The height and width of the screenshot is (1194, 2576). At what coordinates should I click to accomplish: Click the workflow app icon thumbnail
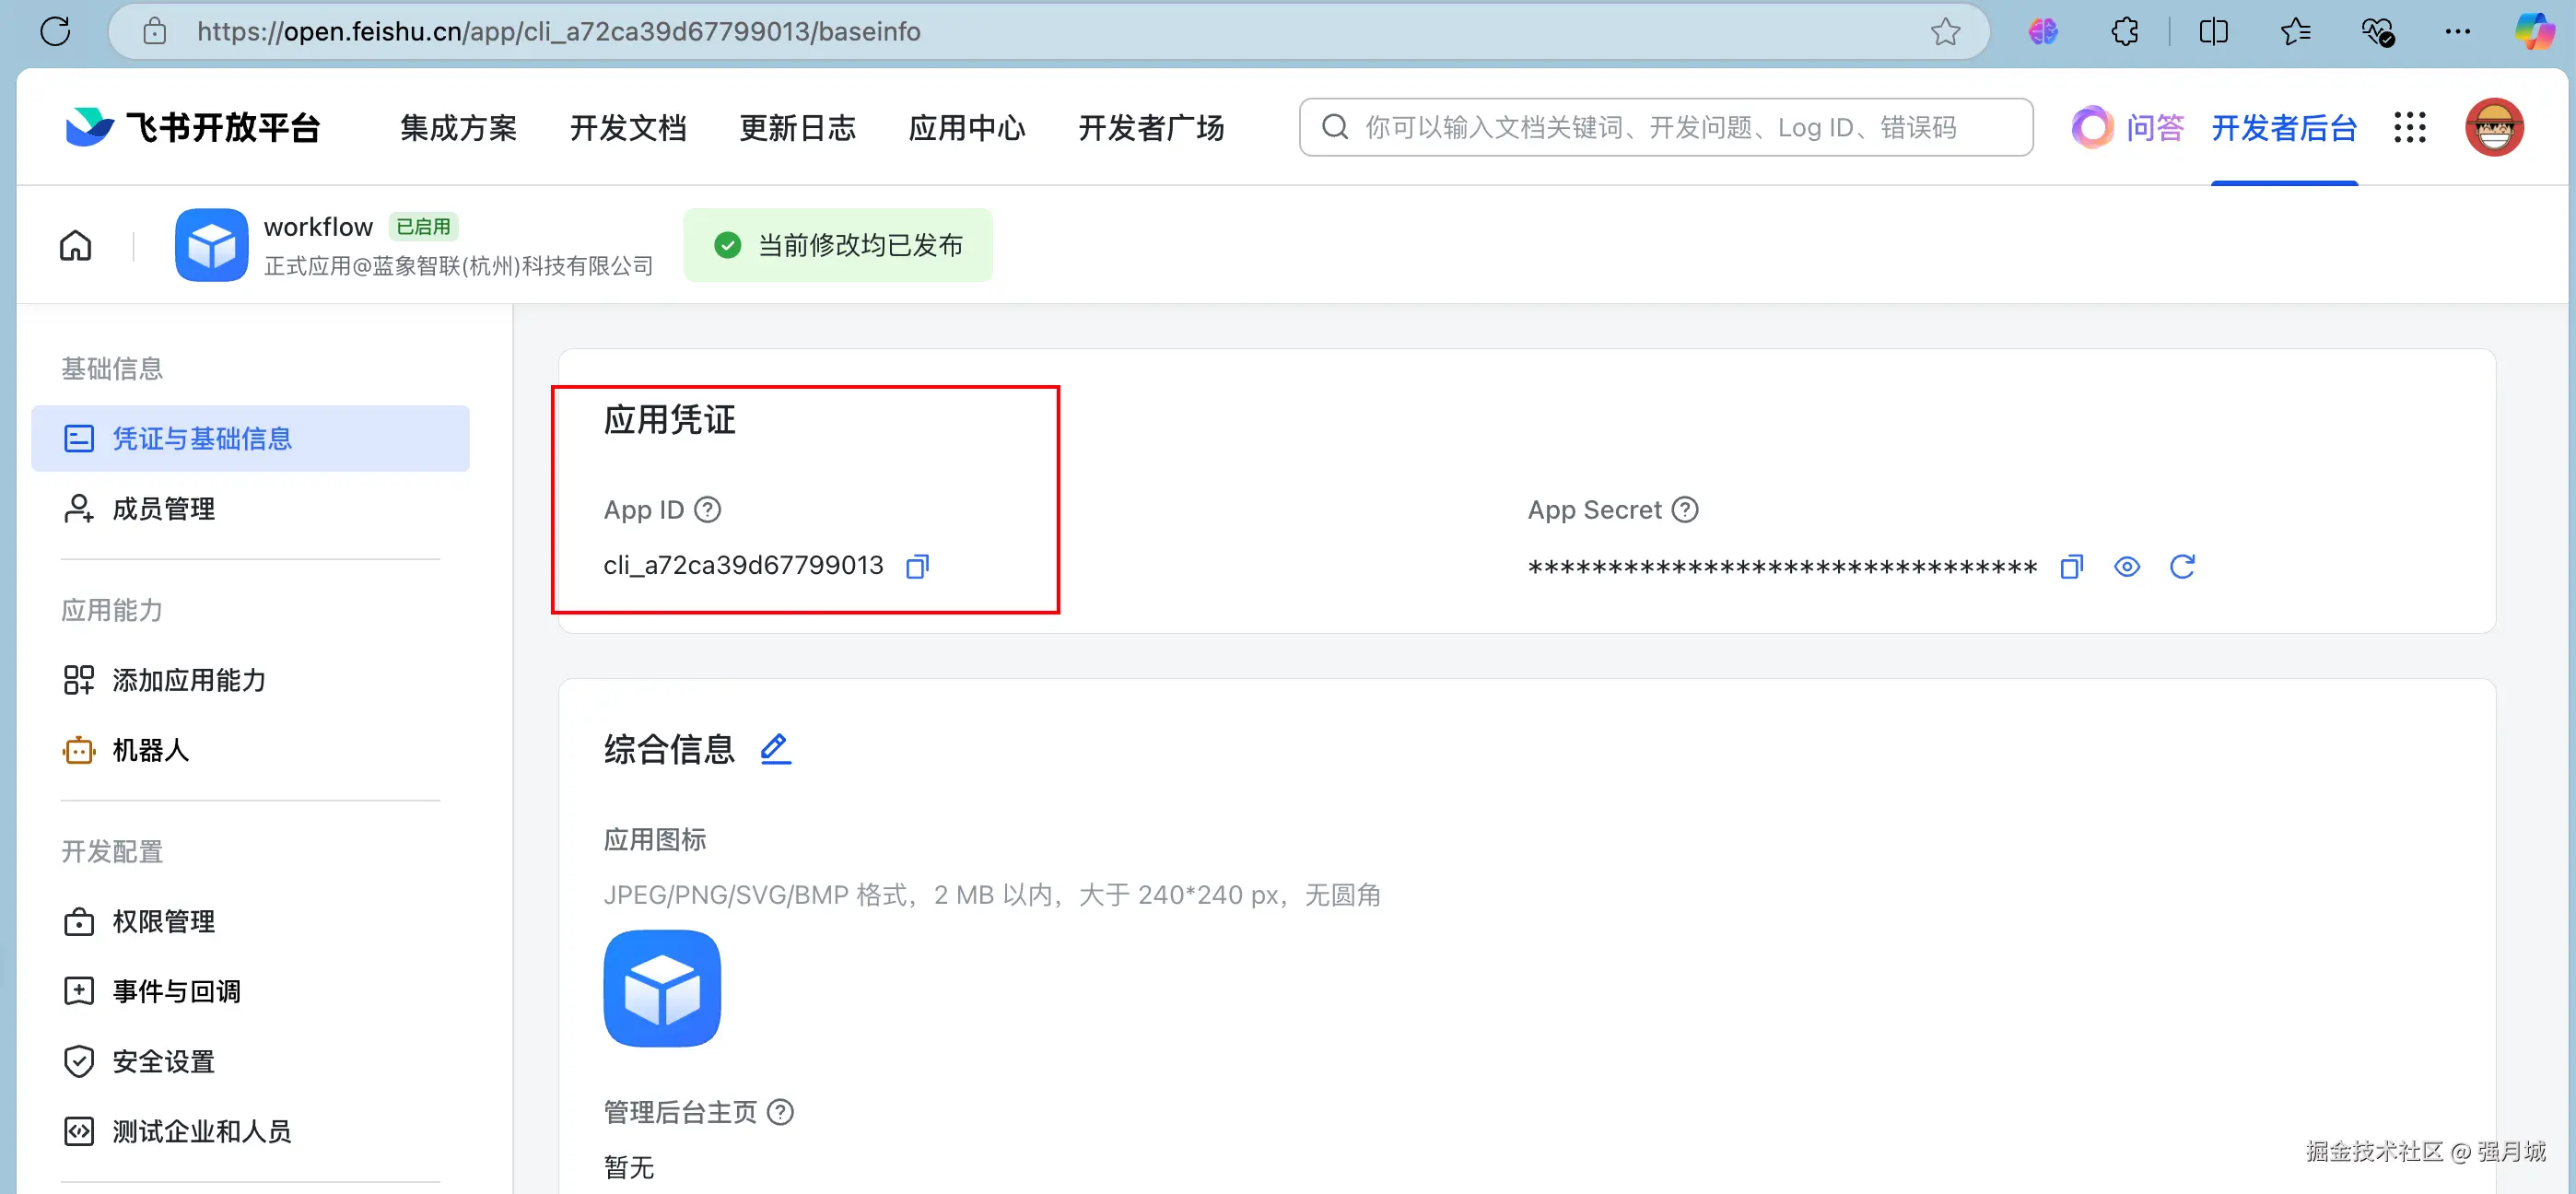pos(211,245)
